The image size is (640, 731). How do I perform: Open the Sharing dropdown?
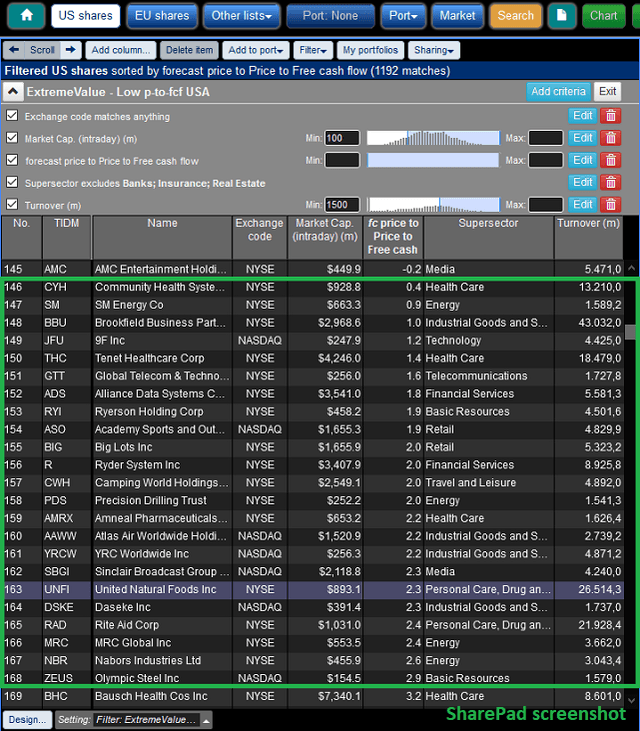point(434,50)
